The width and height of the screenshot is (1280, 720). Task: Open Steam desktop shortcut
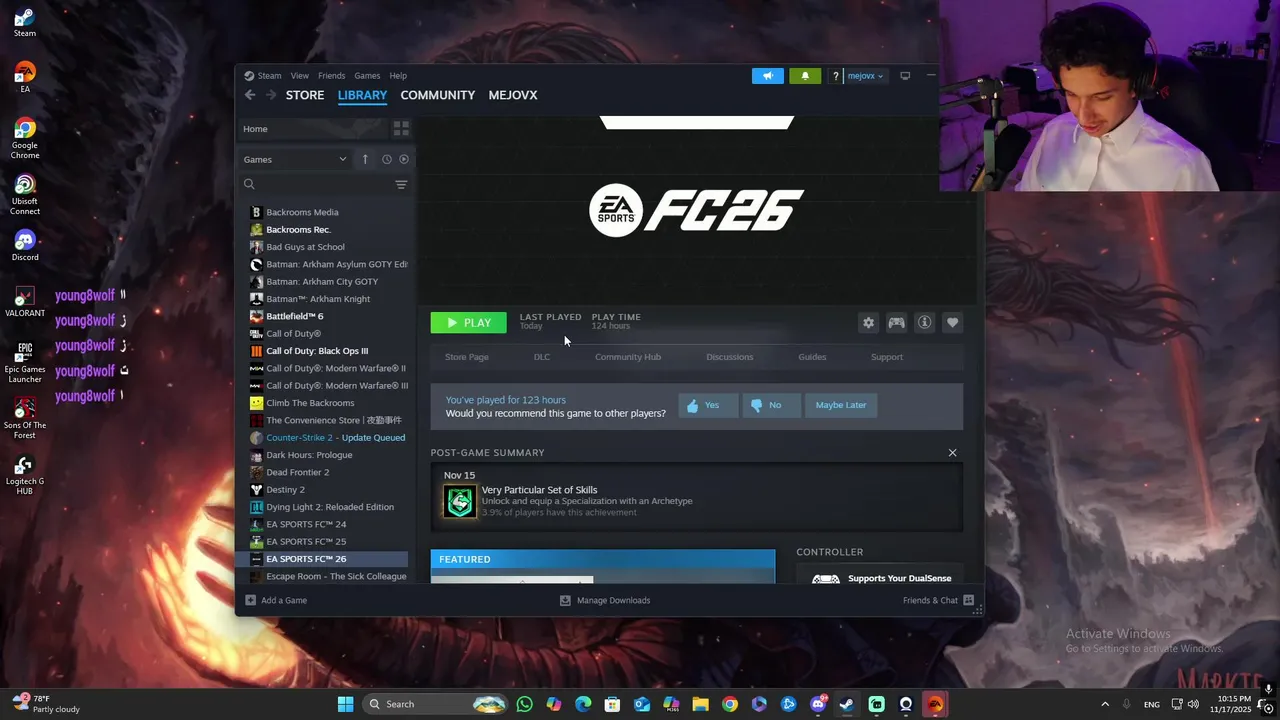click(25, 22)
